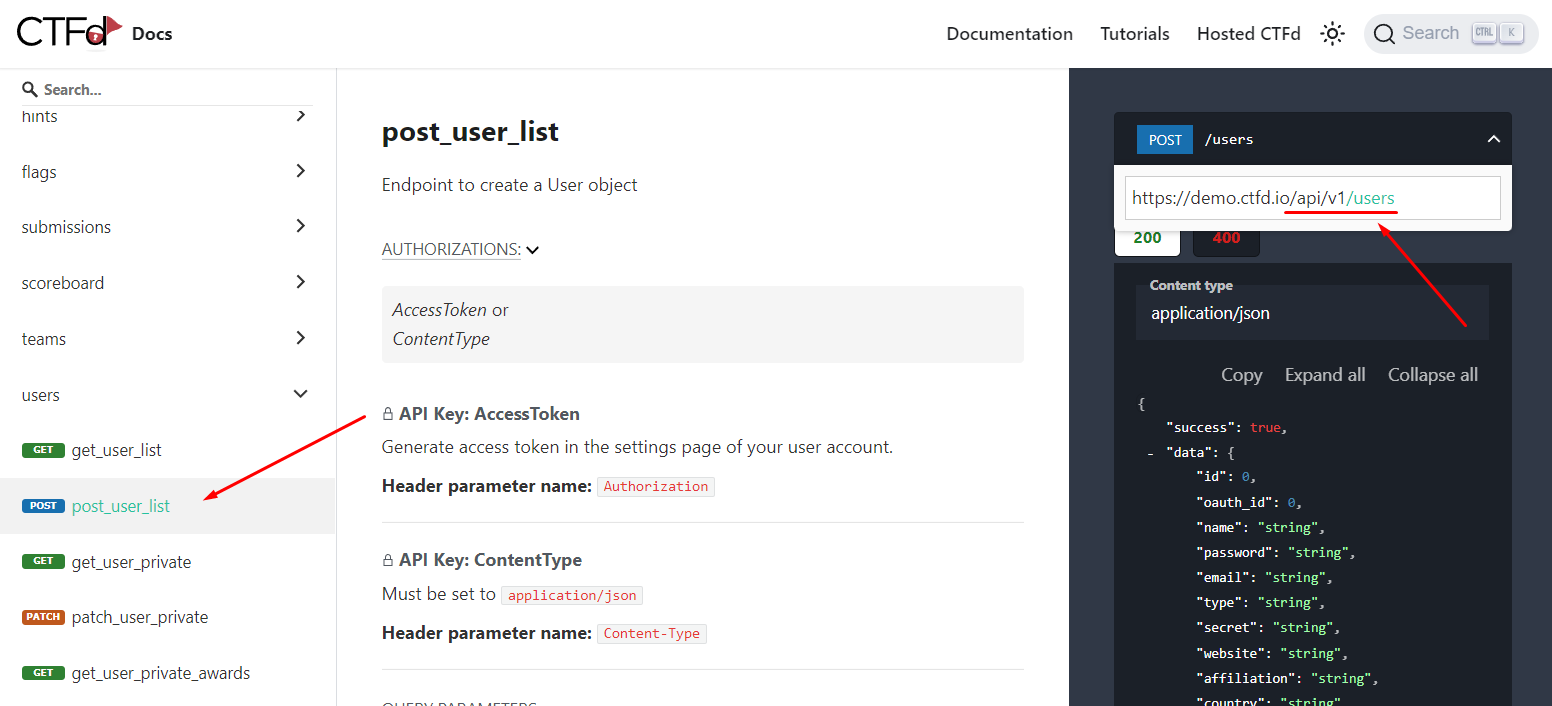1552x706 pixels.
Task: Toggle the light/dark theme sun icon
Action: coord(1332,34)
